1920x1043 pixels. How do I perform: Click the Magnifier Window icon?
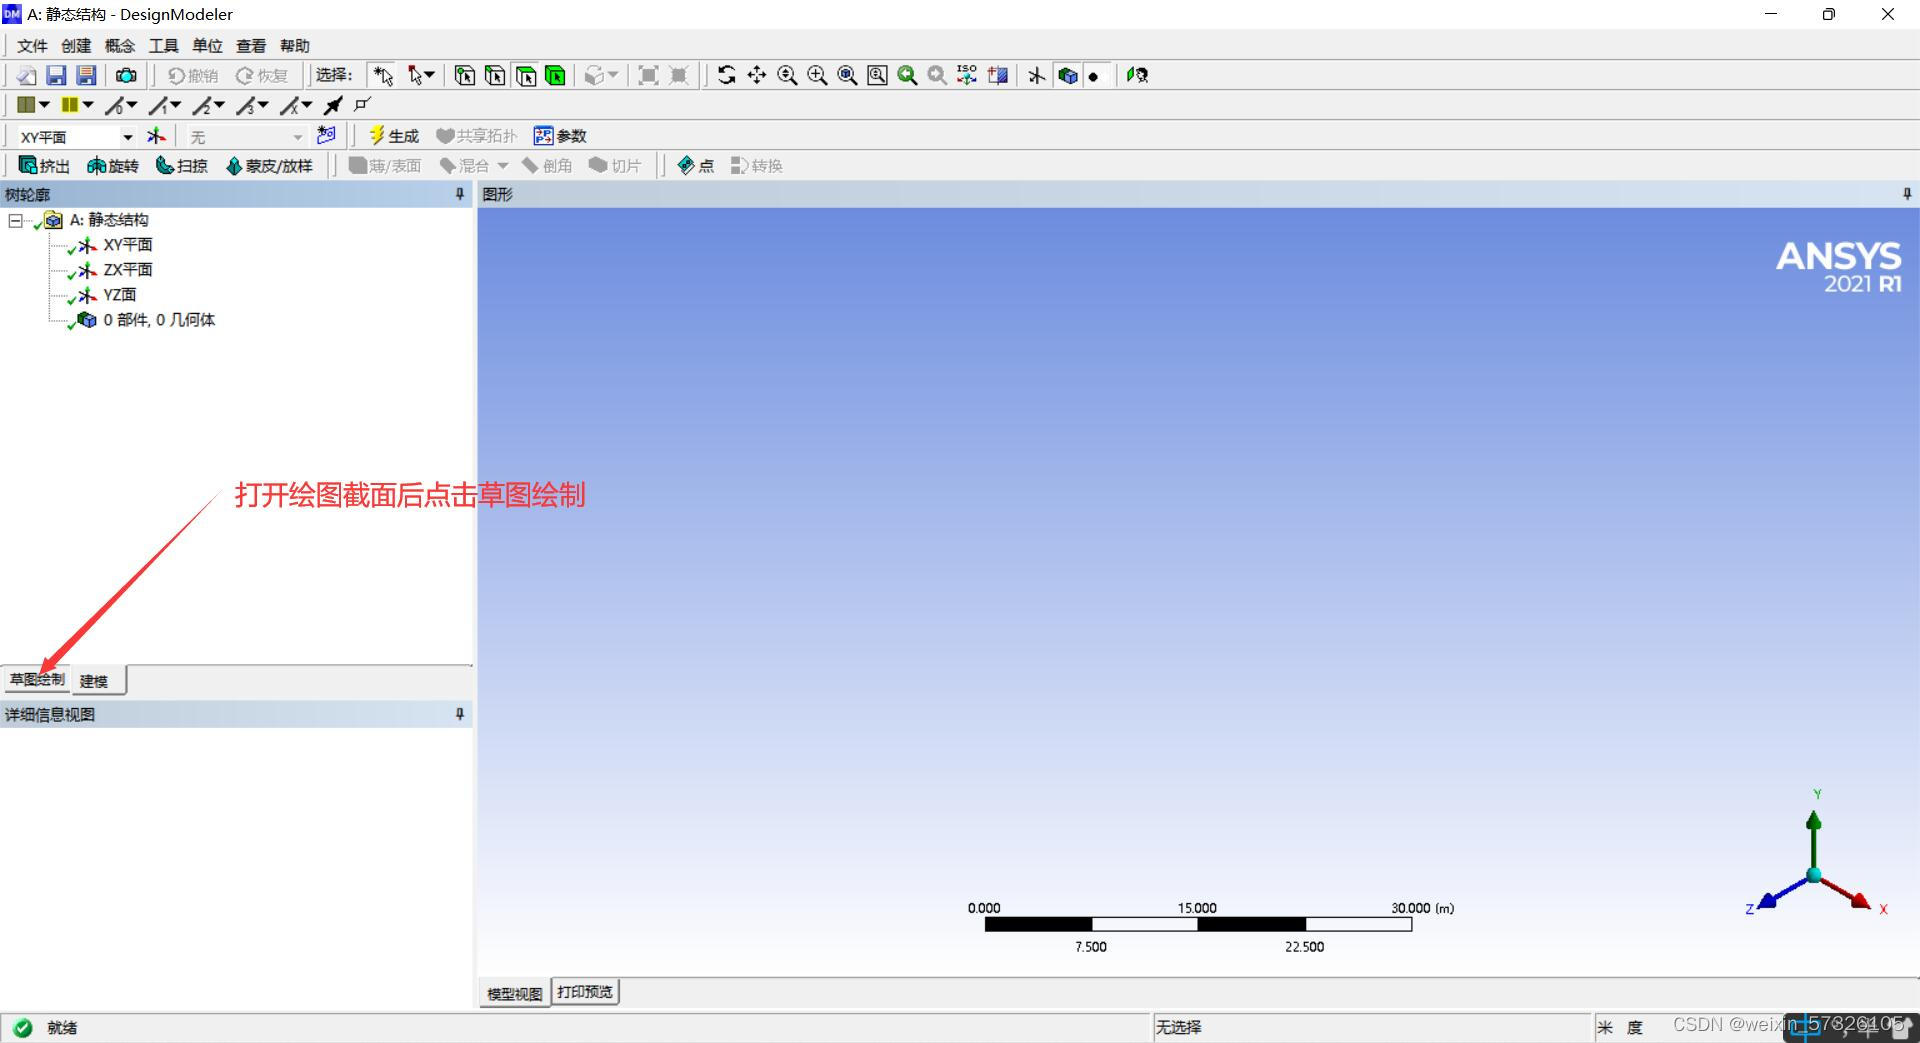(877, 75)
